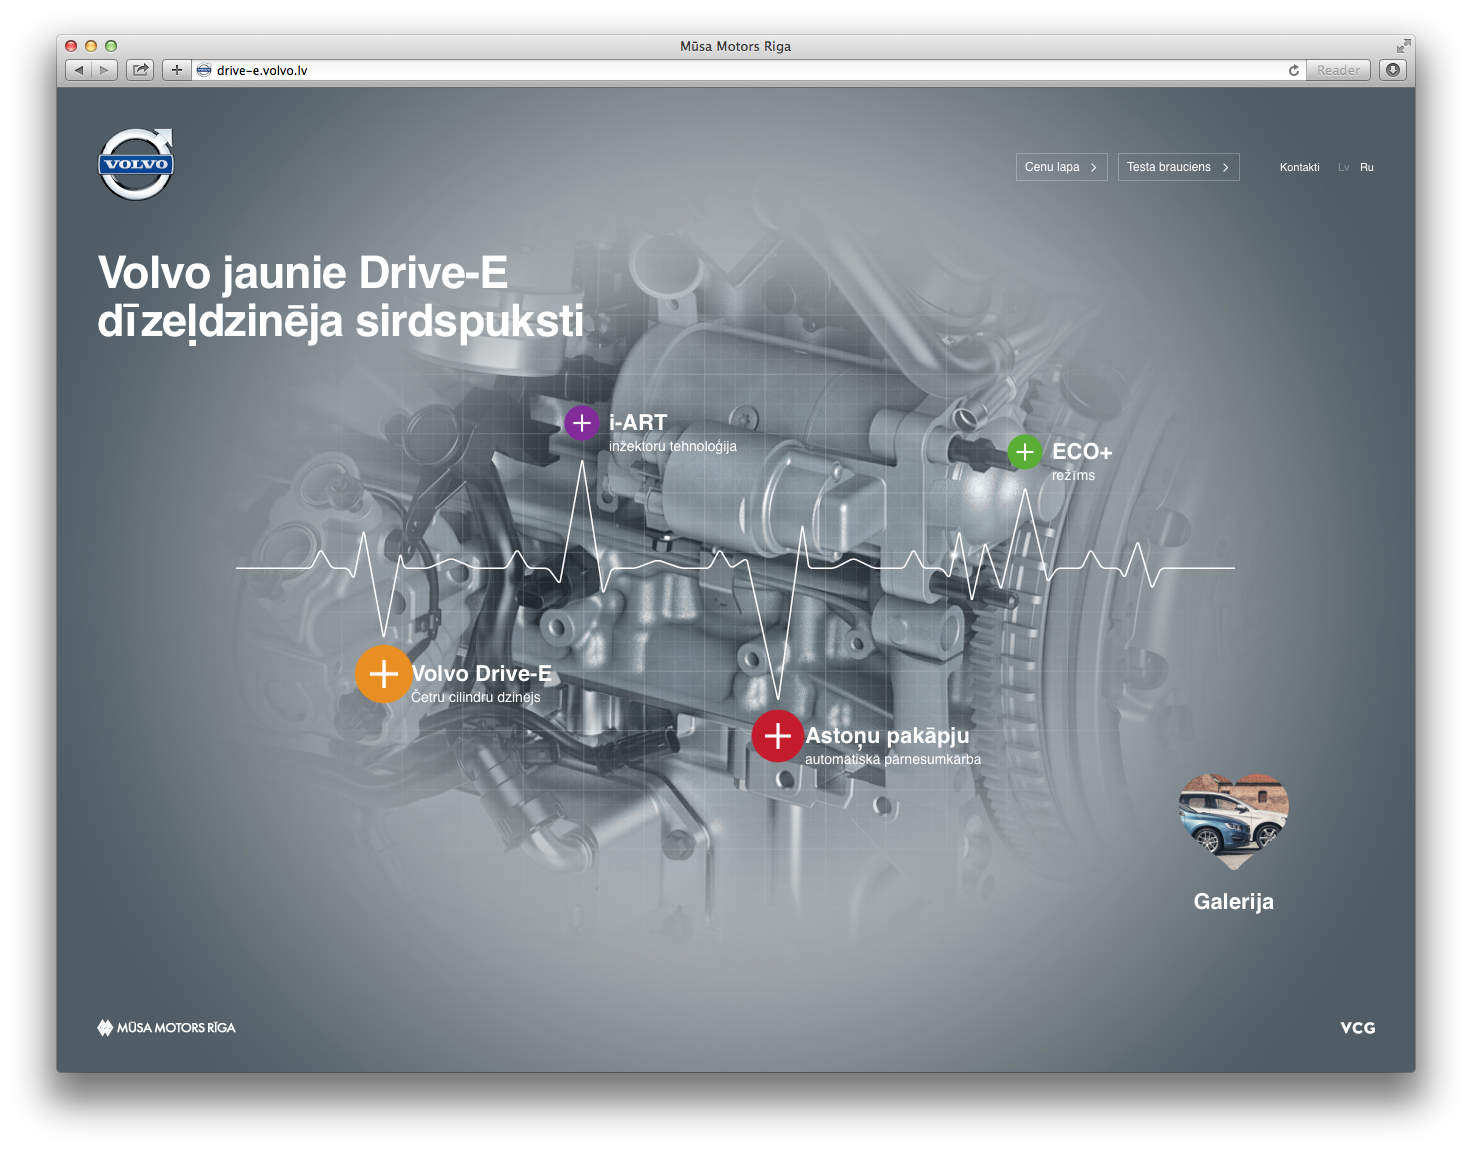1472x1151 pixels.
Task: Open the Kontakti link
Action: 1299,167
